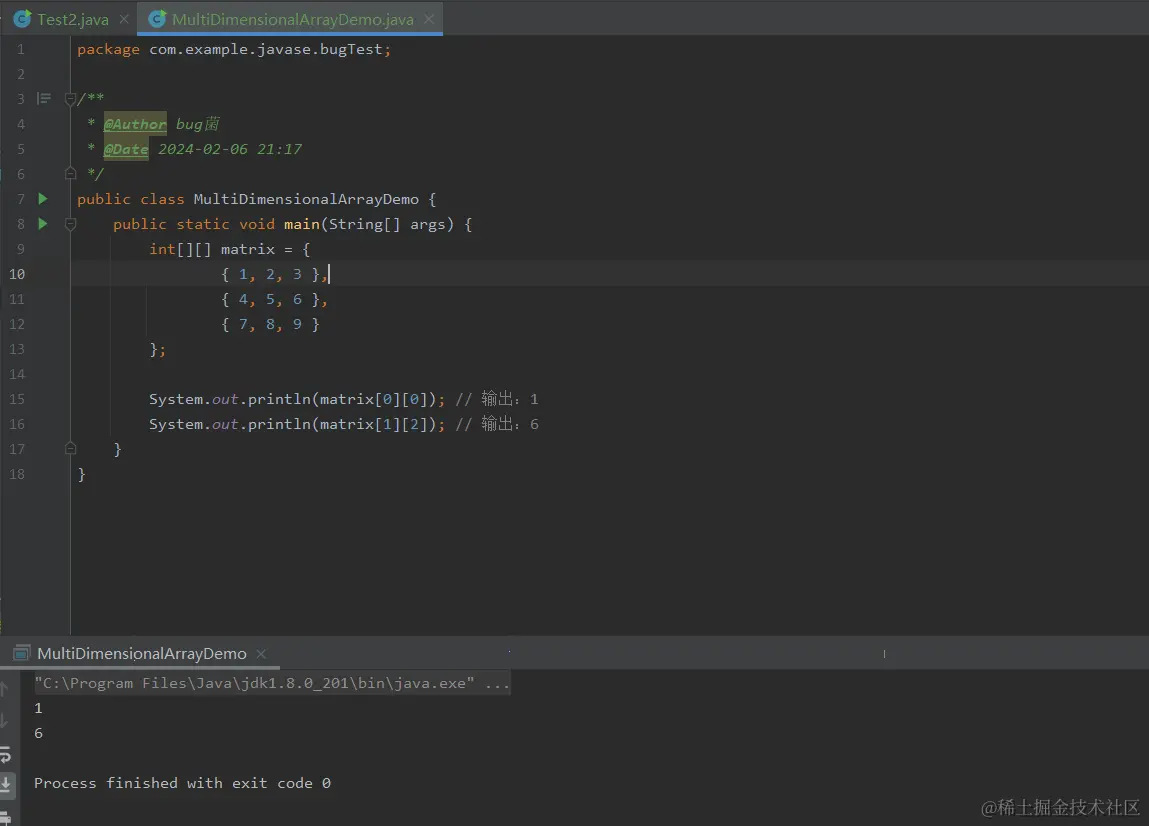Click gutter line number 2

(21, 74)
